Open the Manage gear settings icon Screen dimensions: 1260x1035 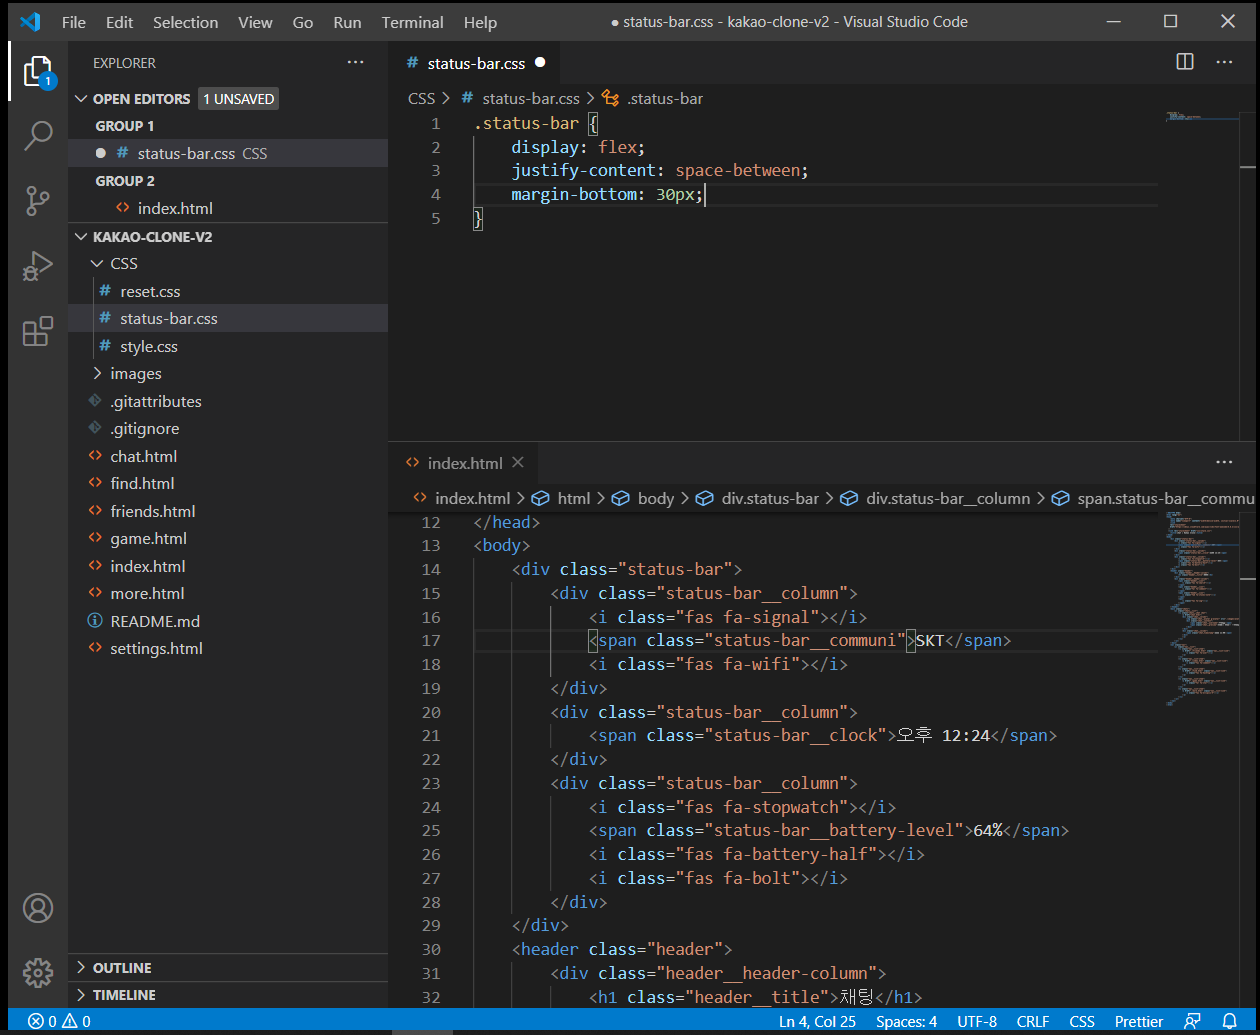(x=38, y=972)
